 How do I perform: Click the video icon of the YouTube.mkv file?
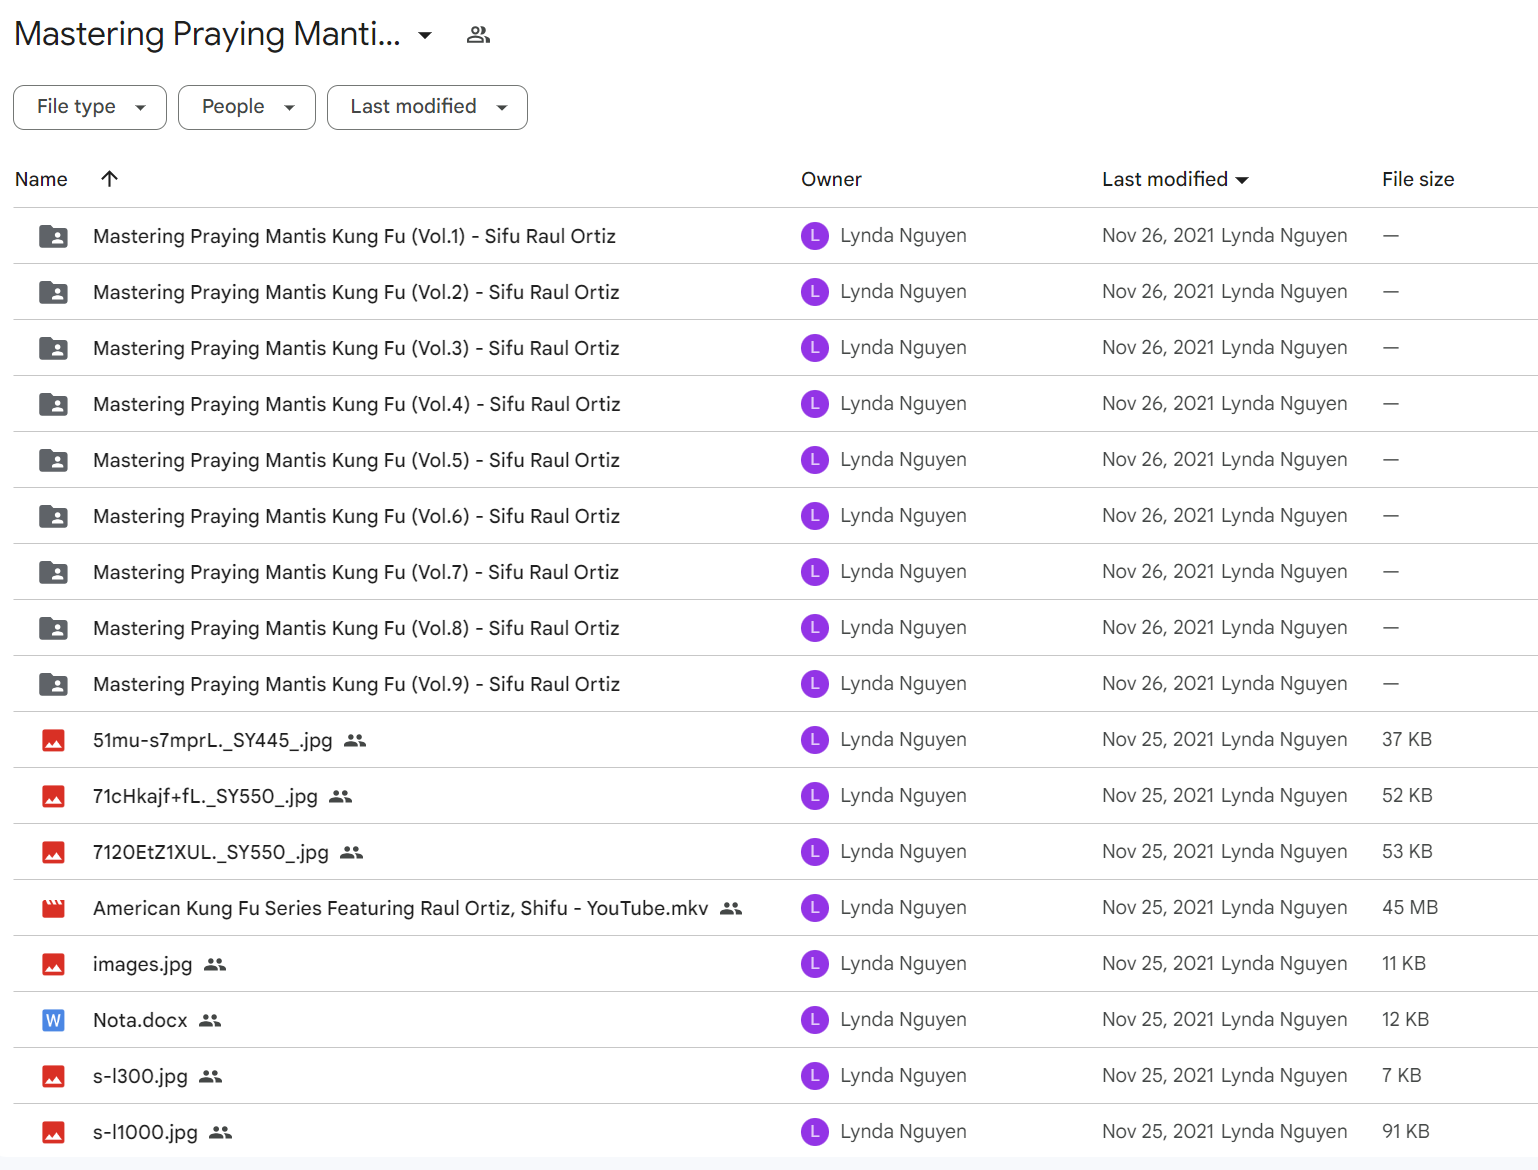point(53,908)
